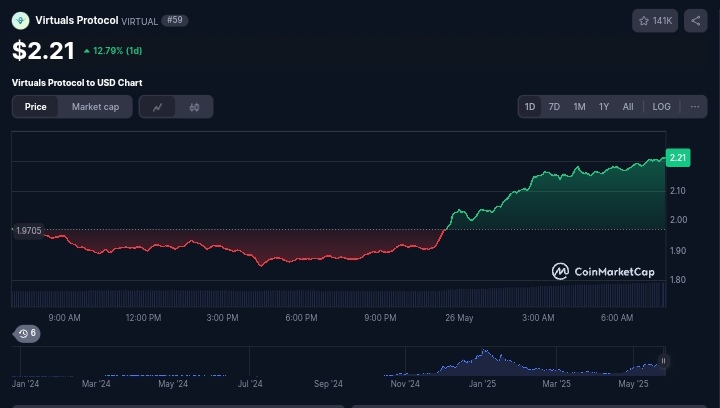Click the Virtuals Protocol to USD Chart heading
Viewport: 720px width, 408px height.
pos(77,83)
